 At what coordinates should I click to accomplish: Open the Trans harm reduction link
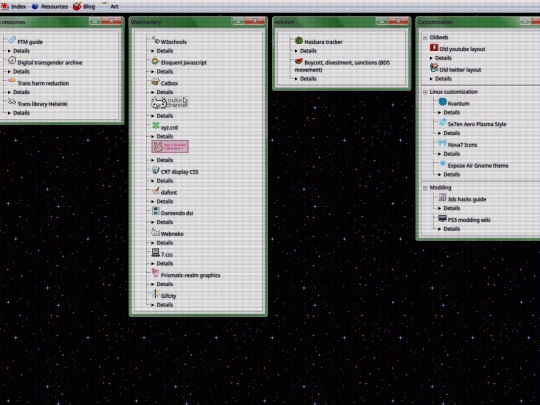coord(43,83)
